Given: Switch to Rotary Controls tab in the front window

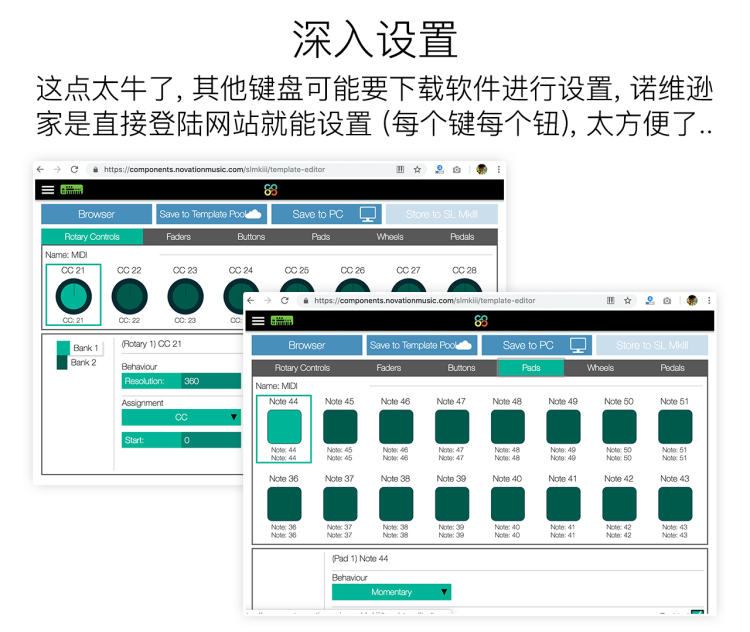Looking at the screenshot, I should 302,367.
